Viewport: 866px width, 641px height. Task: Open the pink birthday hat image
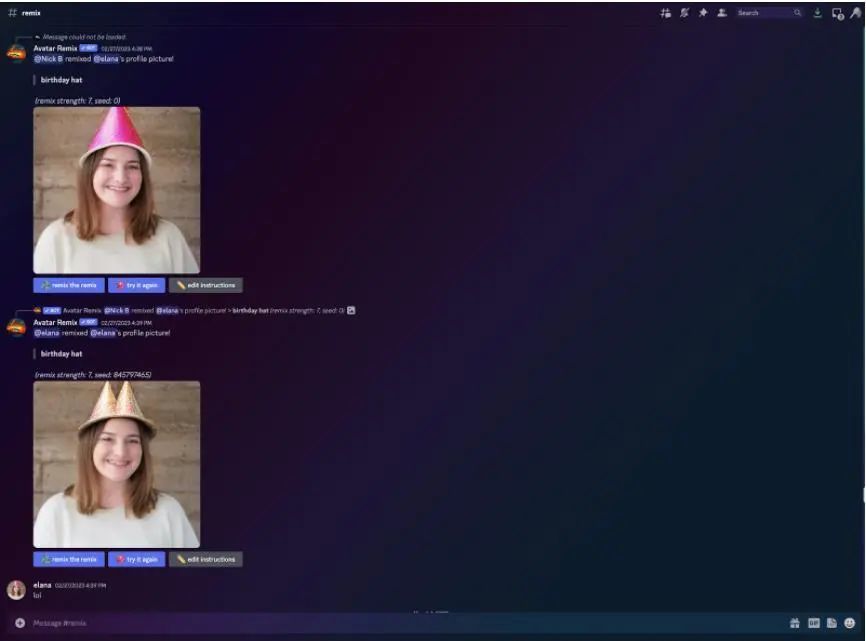(117, 190)
